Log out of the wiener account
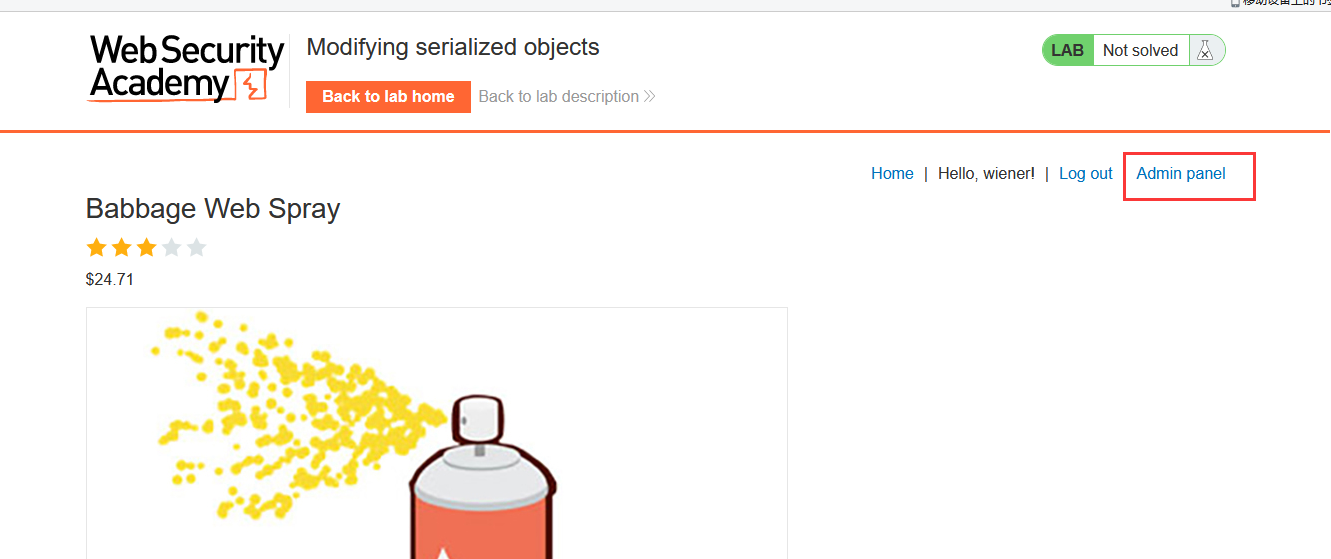1331x559 pixels. [1085, 174]
